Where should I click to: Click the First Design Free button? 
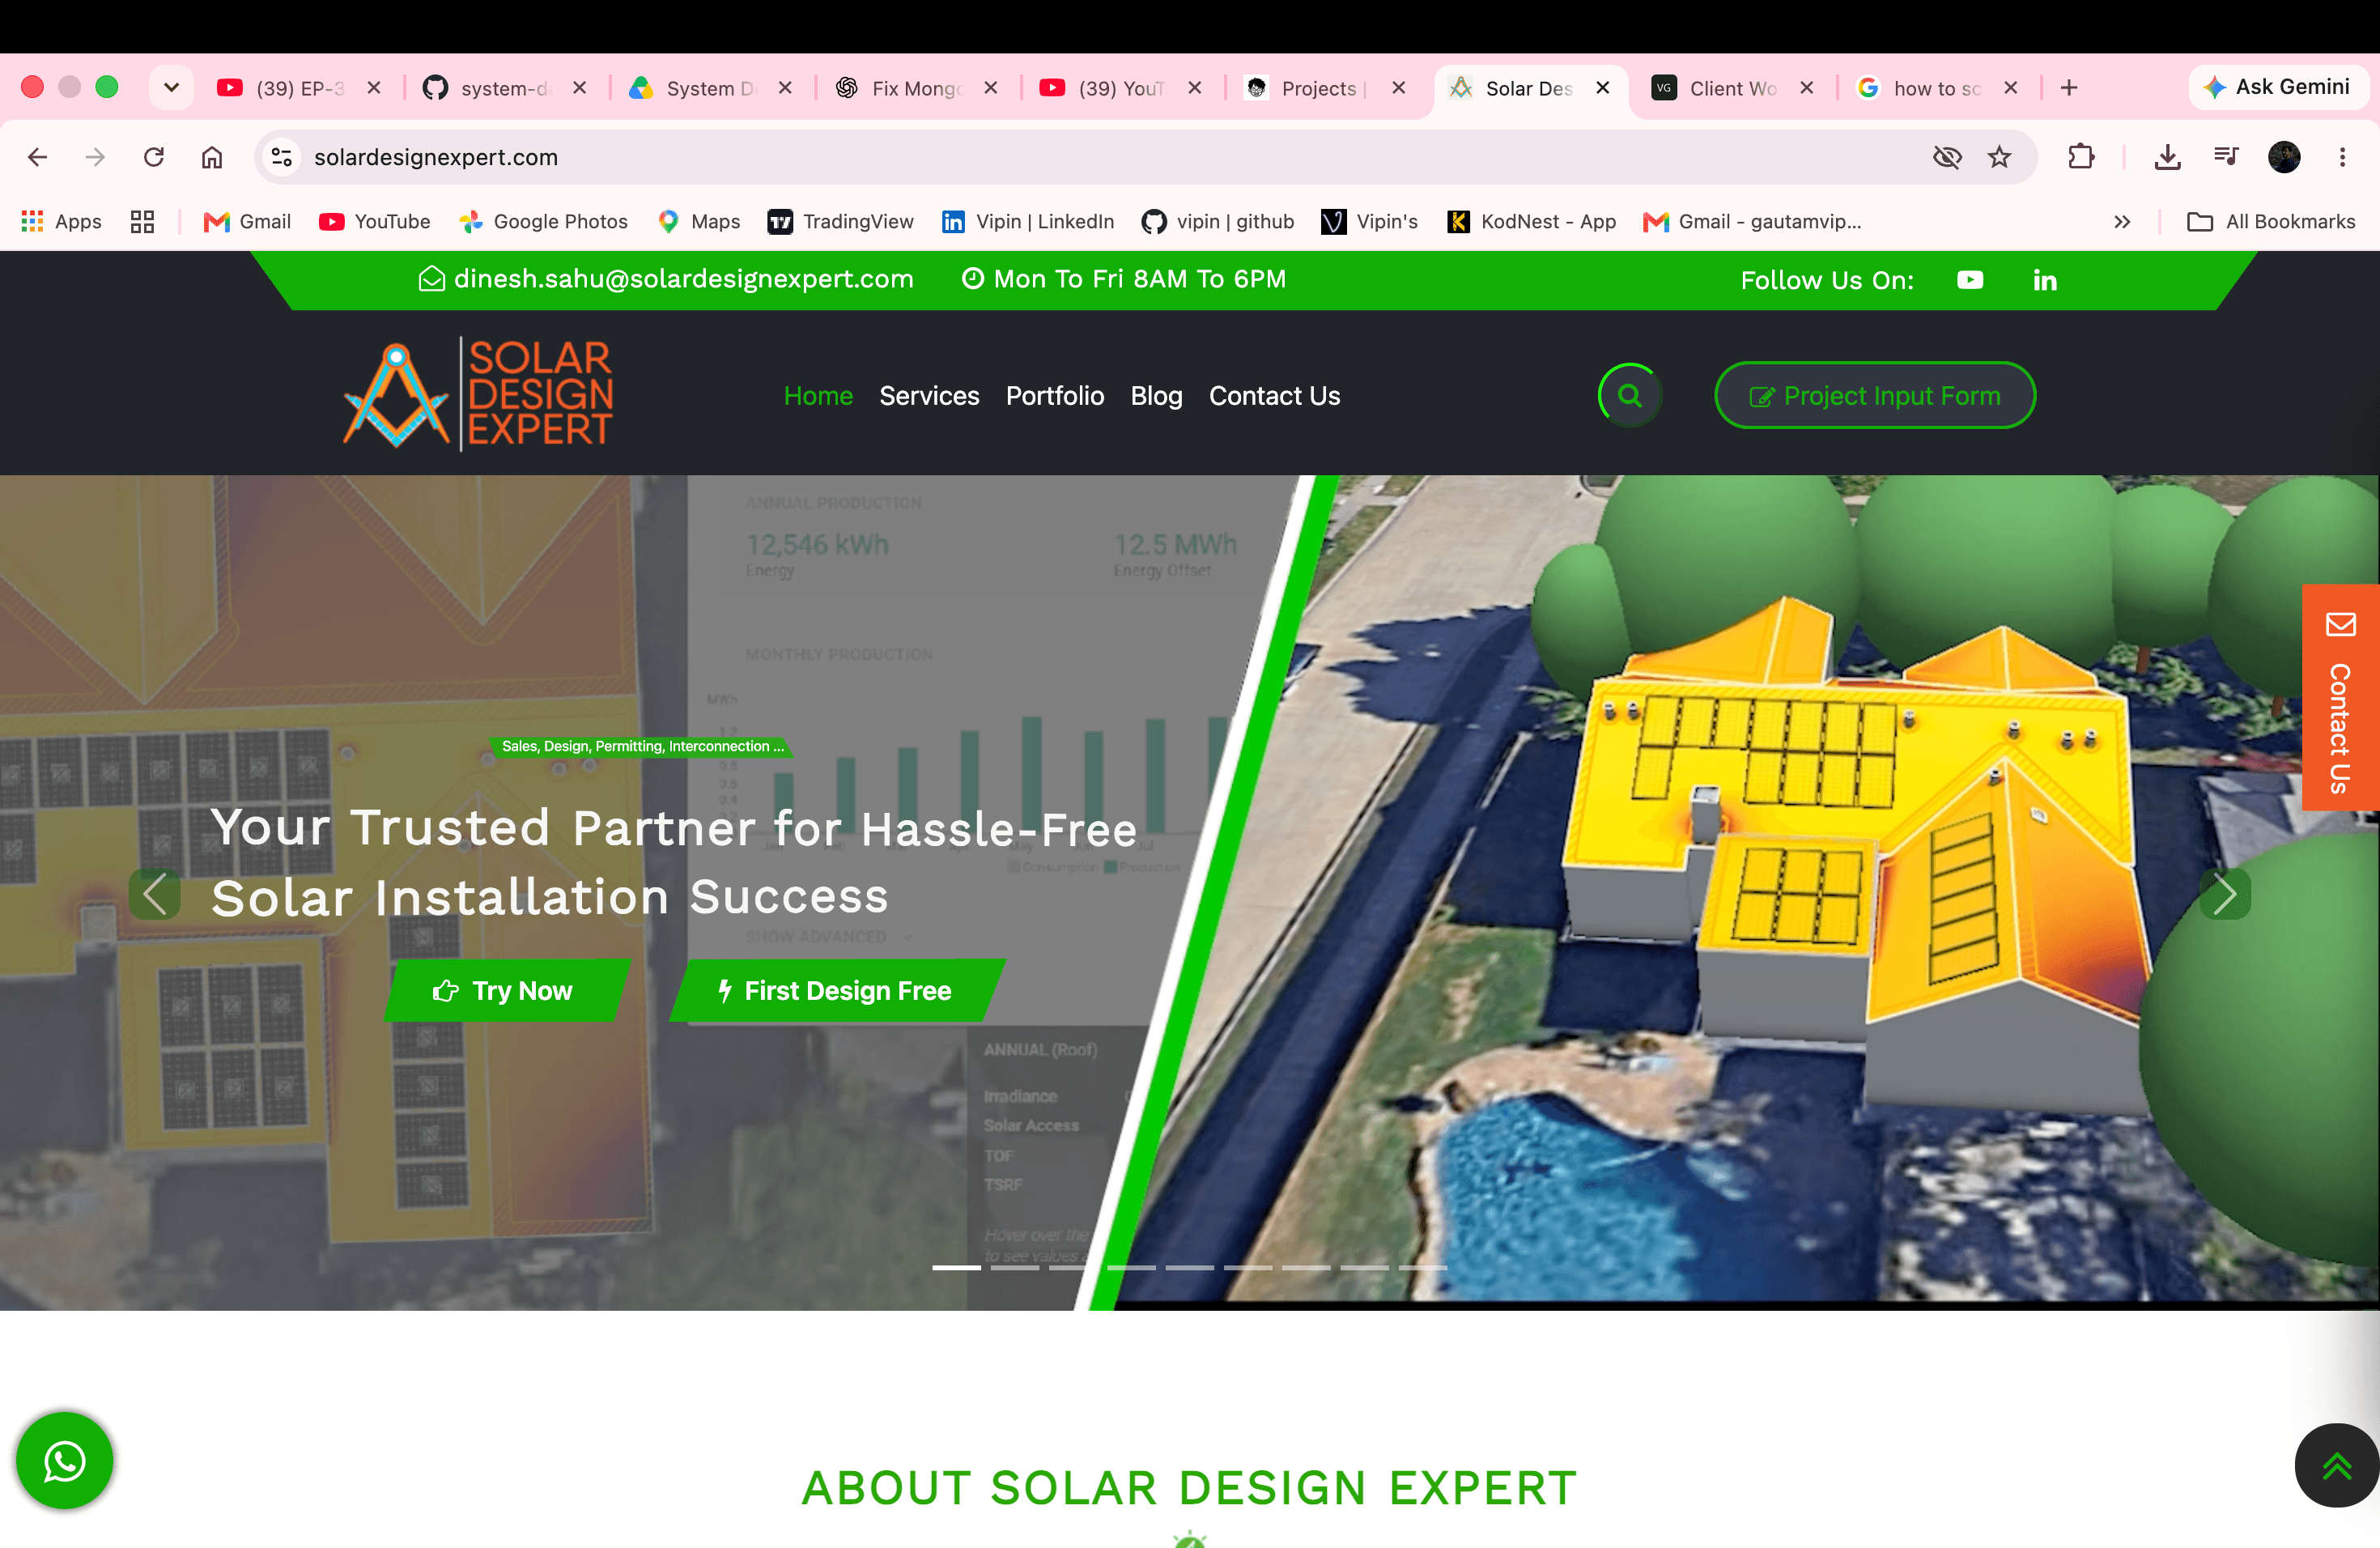(836, 990)
